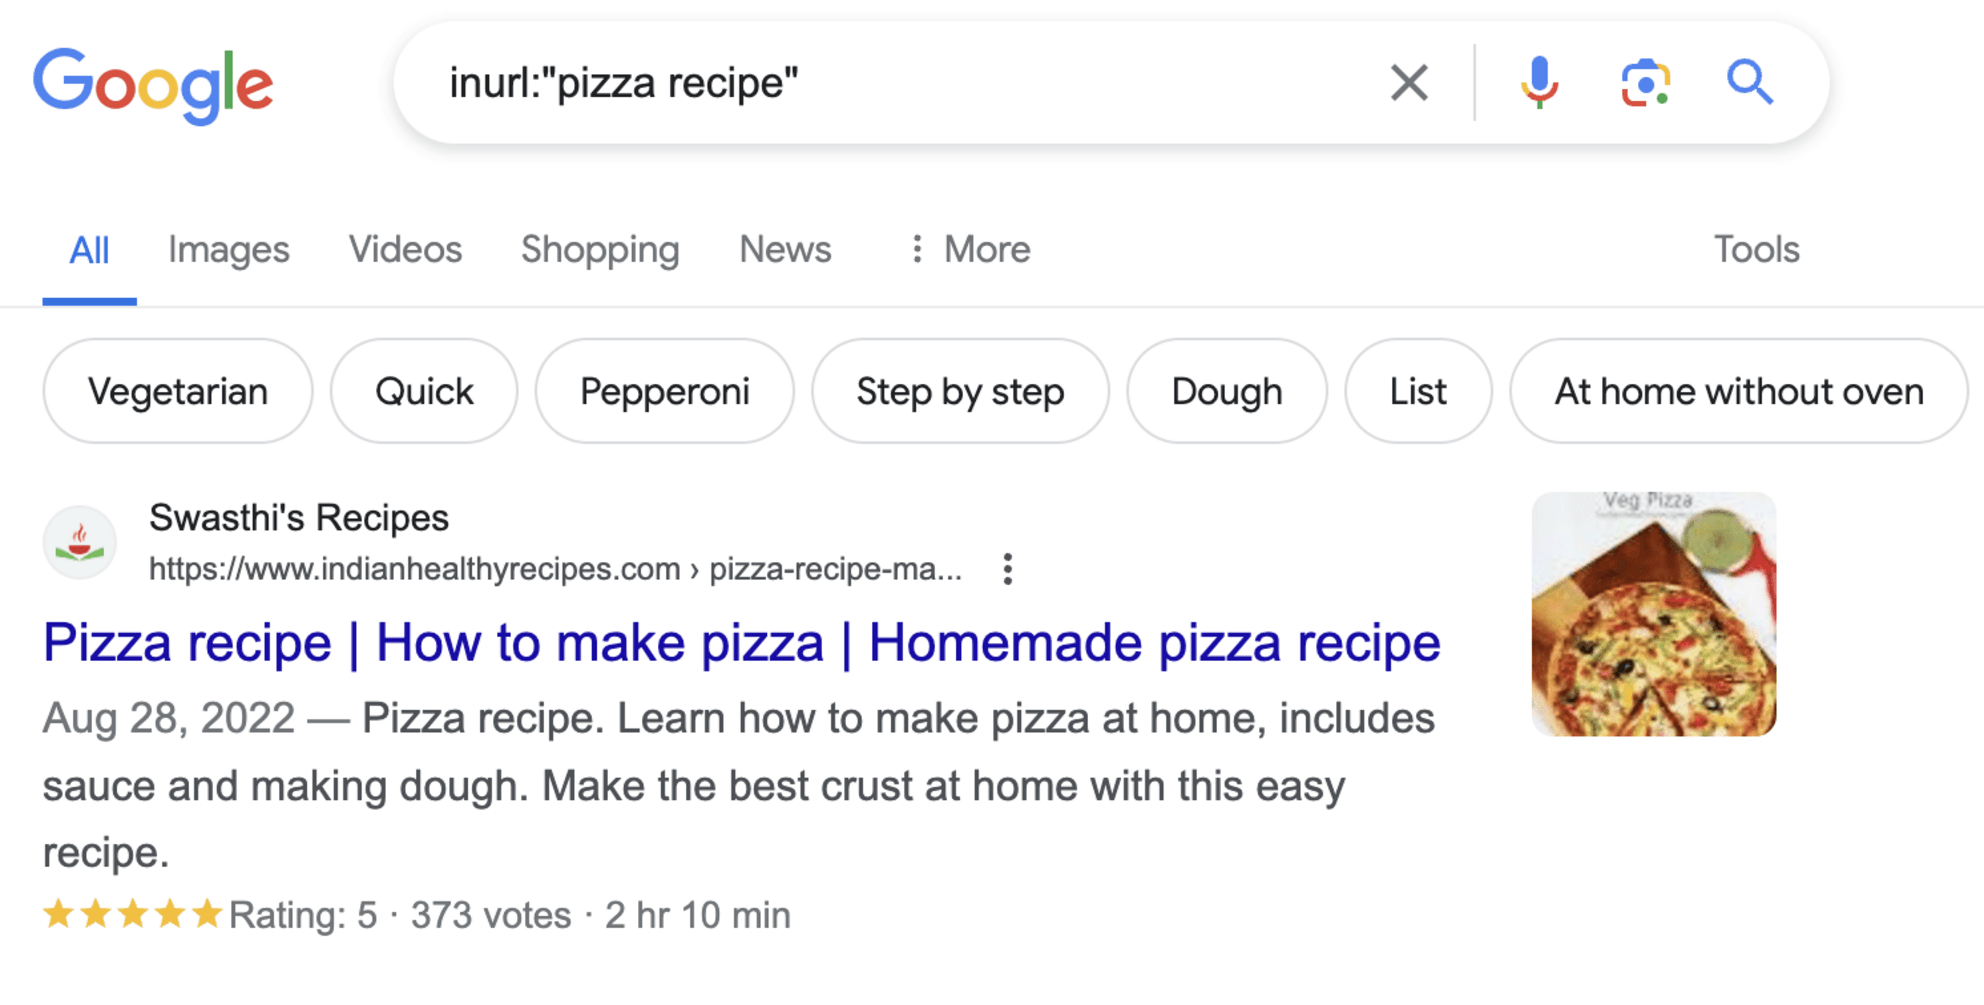Enable the Pepperoni search filter
Viewport: 1984px width, 1005px height.
(x=664, y=391)
